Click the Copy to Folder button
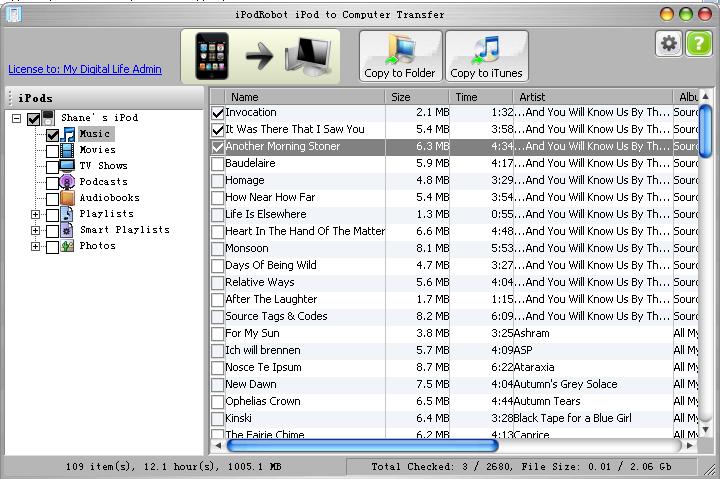 (x=400, y=56)
